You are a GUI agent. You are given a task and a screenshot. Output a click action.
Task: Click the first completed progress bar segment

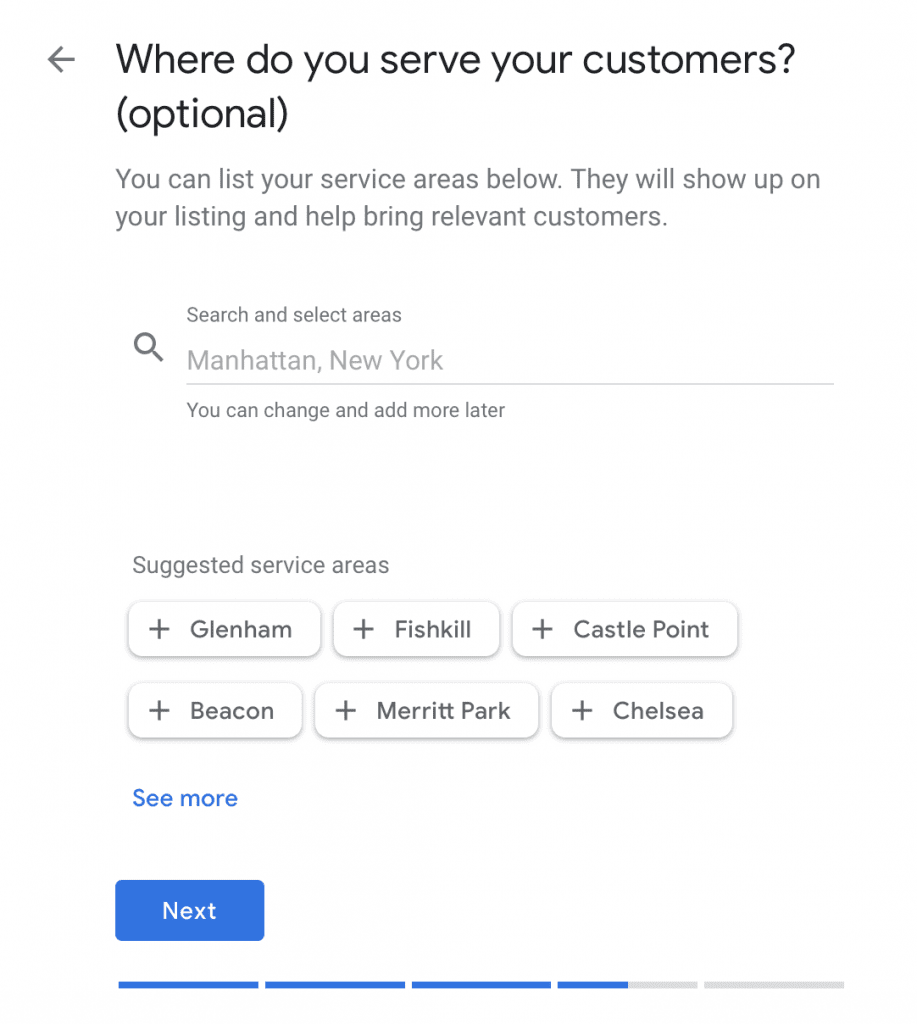coord(187,984)
